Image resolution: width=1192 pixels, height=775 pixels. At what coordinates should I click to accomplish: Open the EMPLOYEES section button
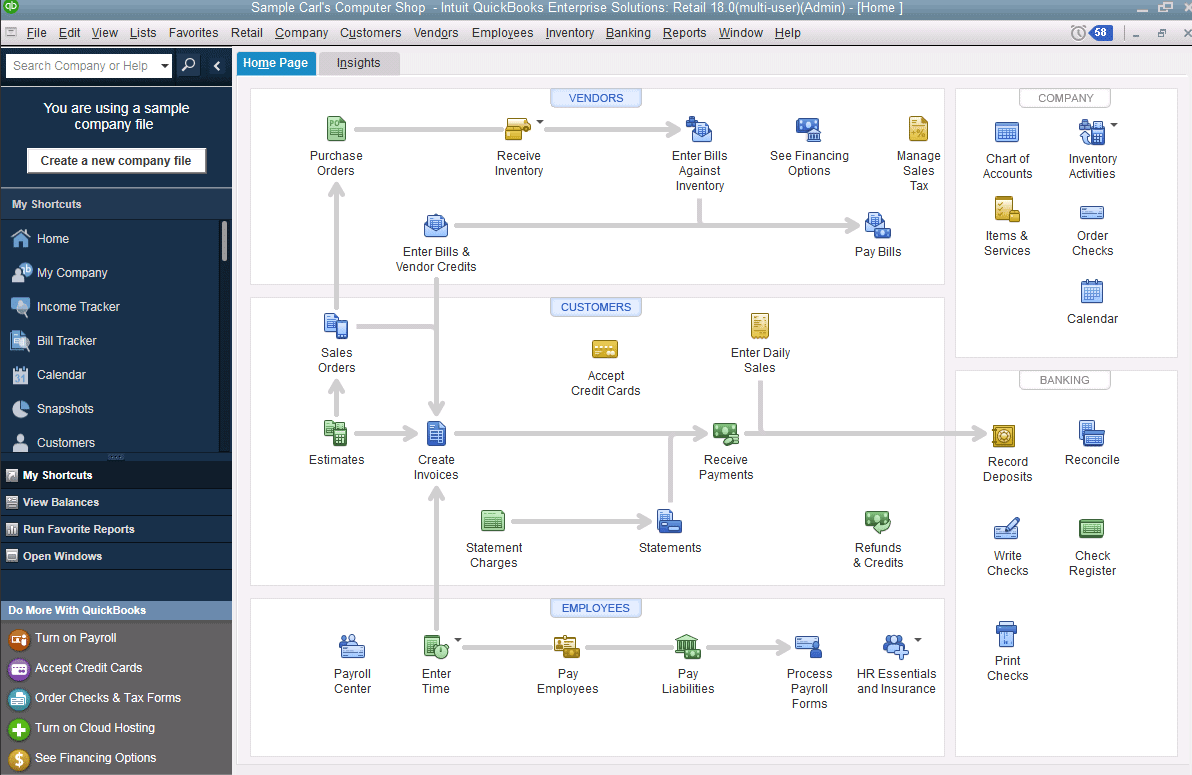(596, 608)
